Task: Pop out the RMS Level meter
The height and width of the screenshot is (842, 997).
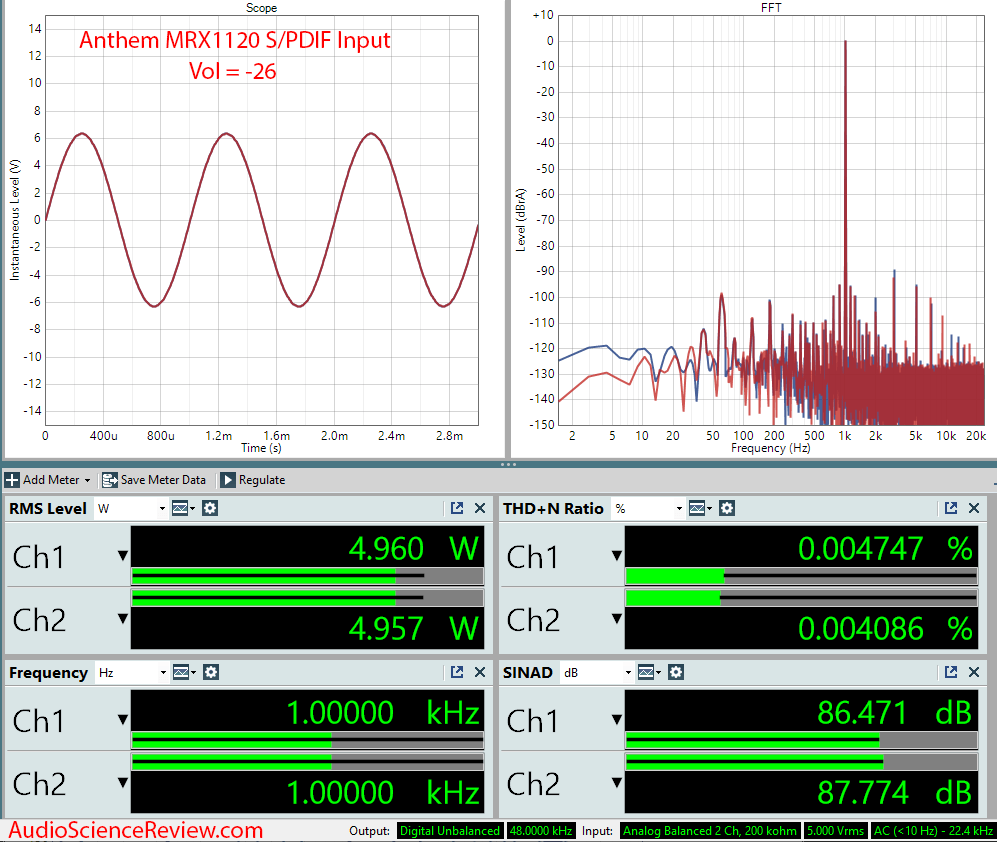Action: (x=457, y=507)
